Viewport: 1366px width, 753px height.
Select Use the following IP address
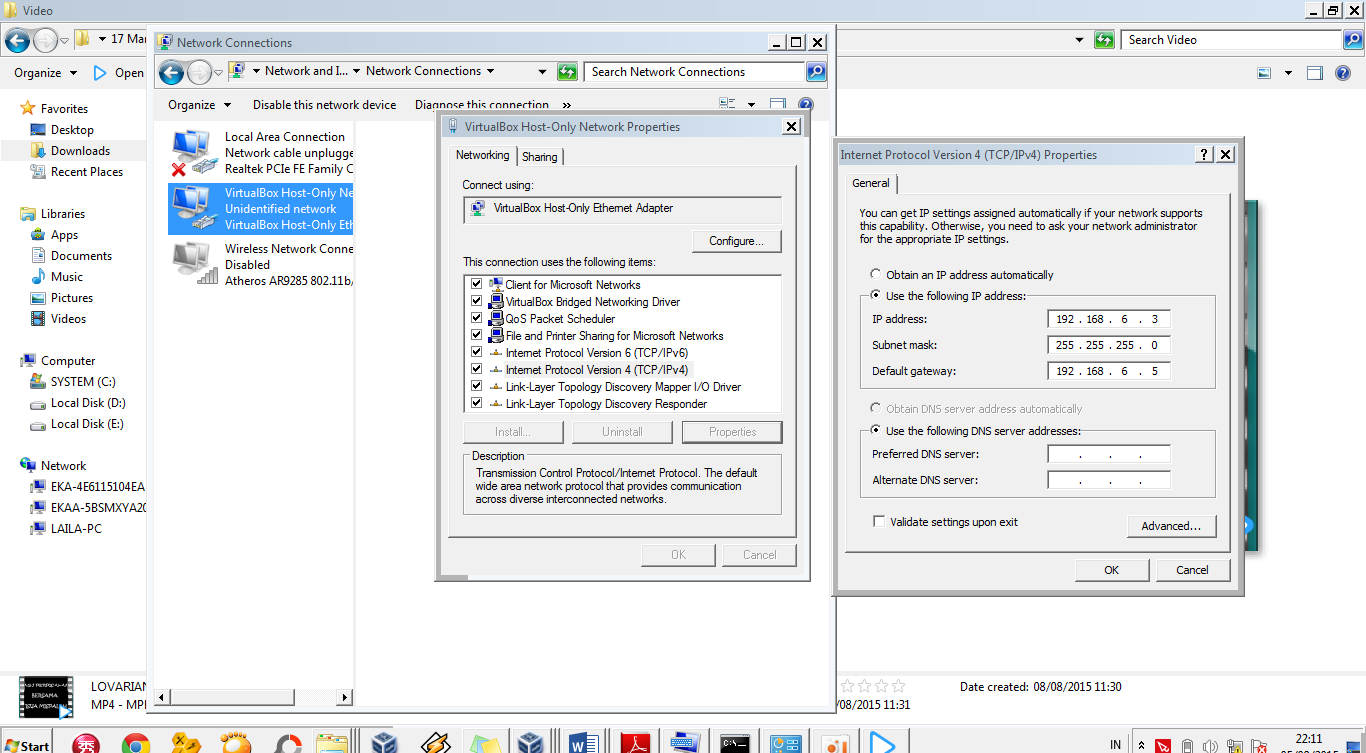[876, 296]
